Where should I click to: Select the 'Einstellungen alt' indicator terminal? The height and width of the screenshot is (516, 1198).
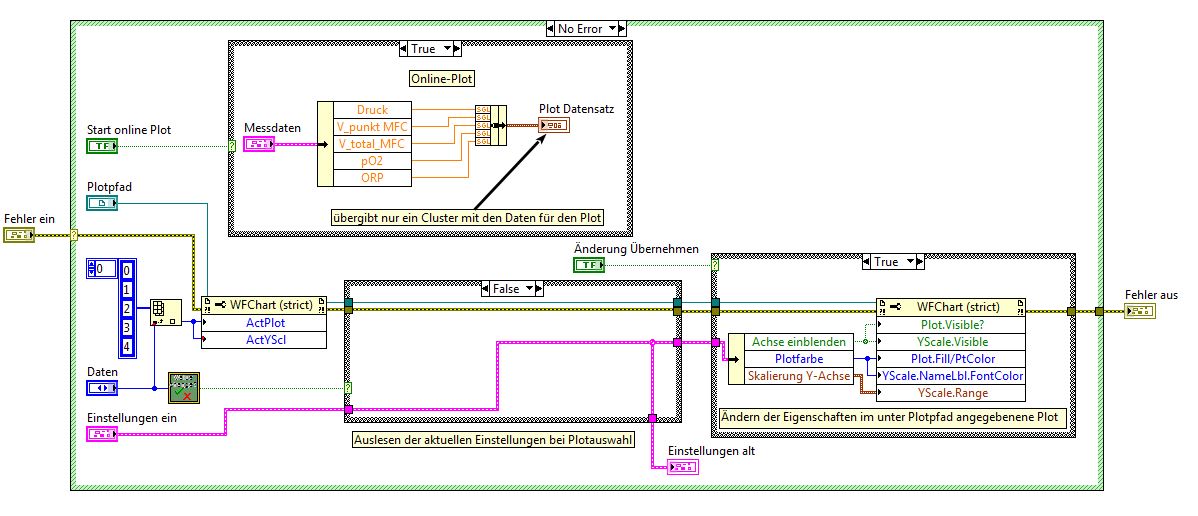coord(682,467)
